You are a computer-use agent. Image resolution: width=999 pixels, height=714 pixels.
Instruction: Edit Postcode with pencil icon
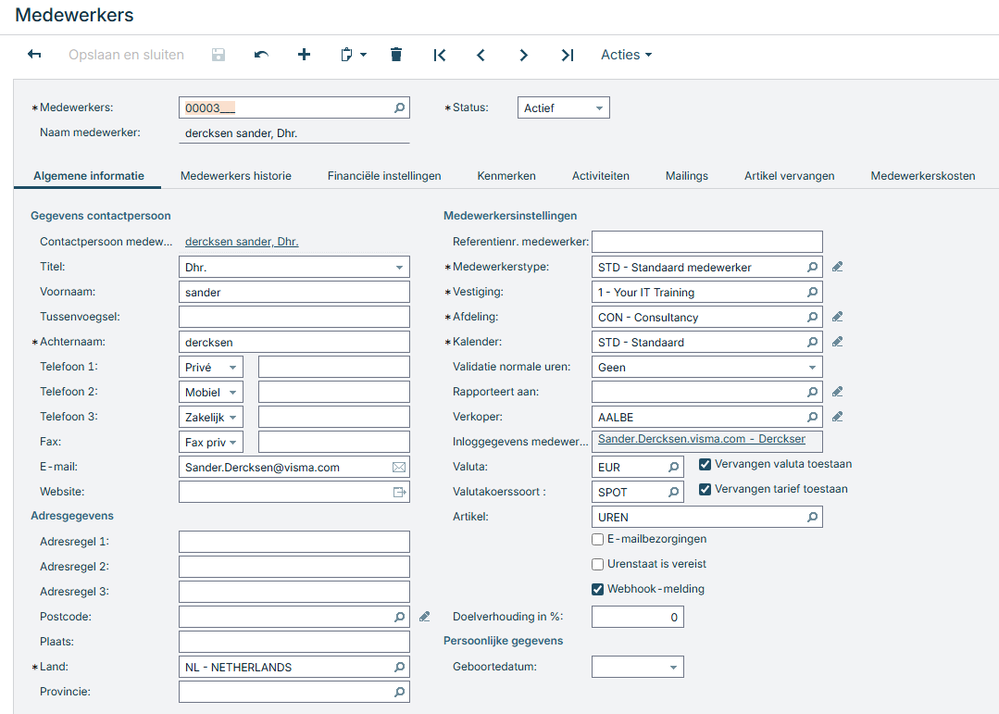coord(425,617)
